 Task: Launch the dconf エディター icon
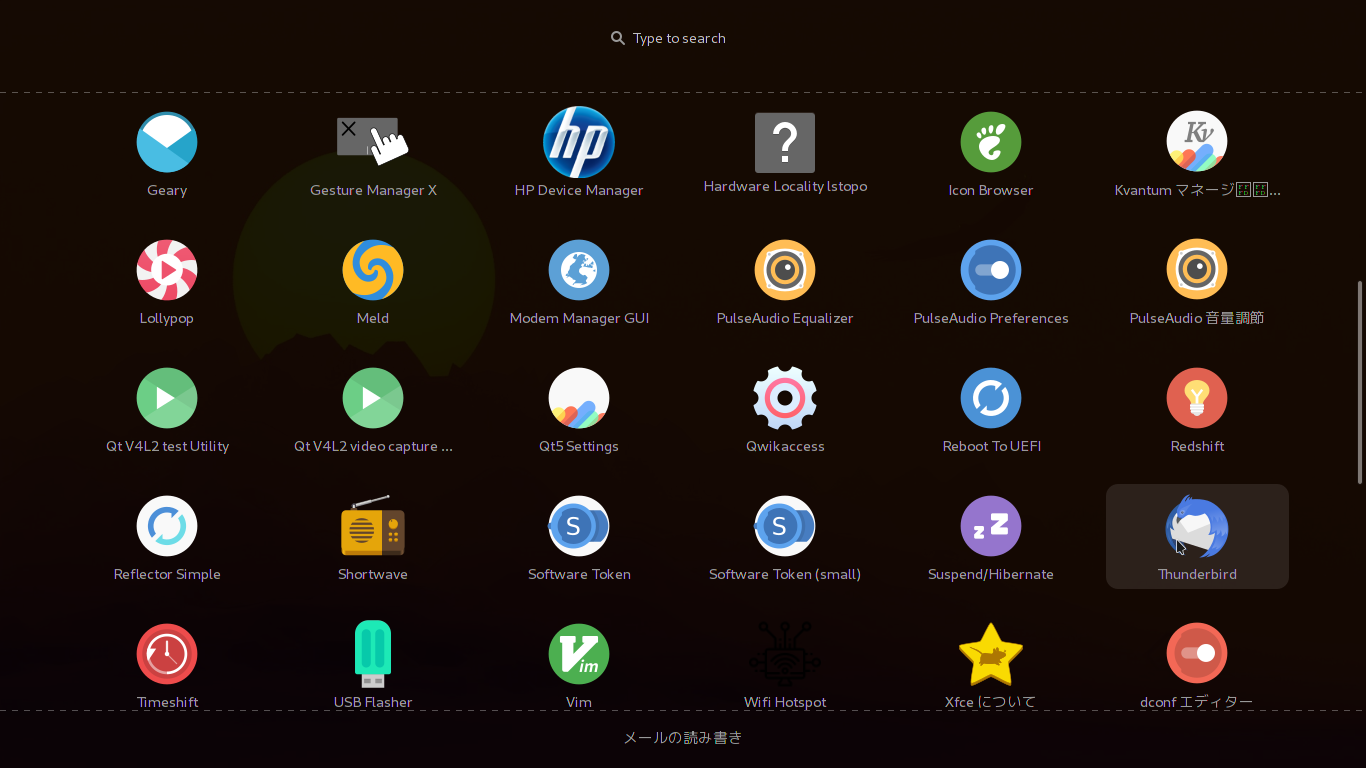(x=1197, y=654)
